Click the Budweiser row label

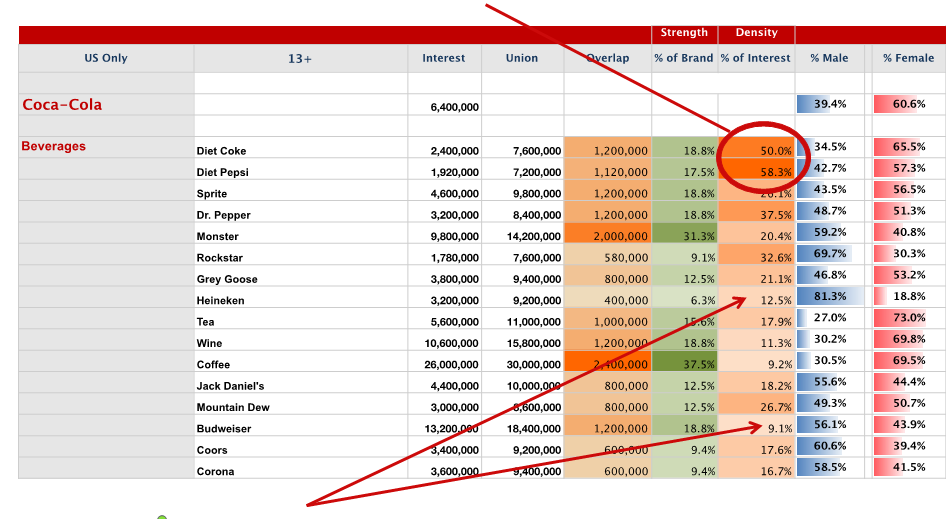click(x=224, y=429)
